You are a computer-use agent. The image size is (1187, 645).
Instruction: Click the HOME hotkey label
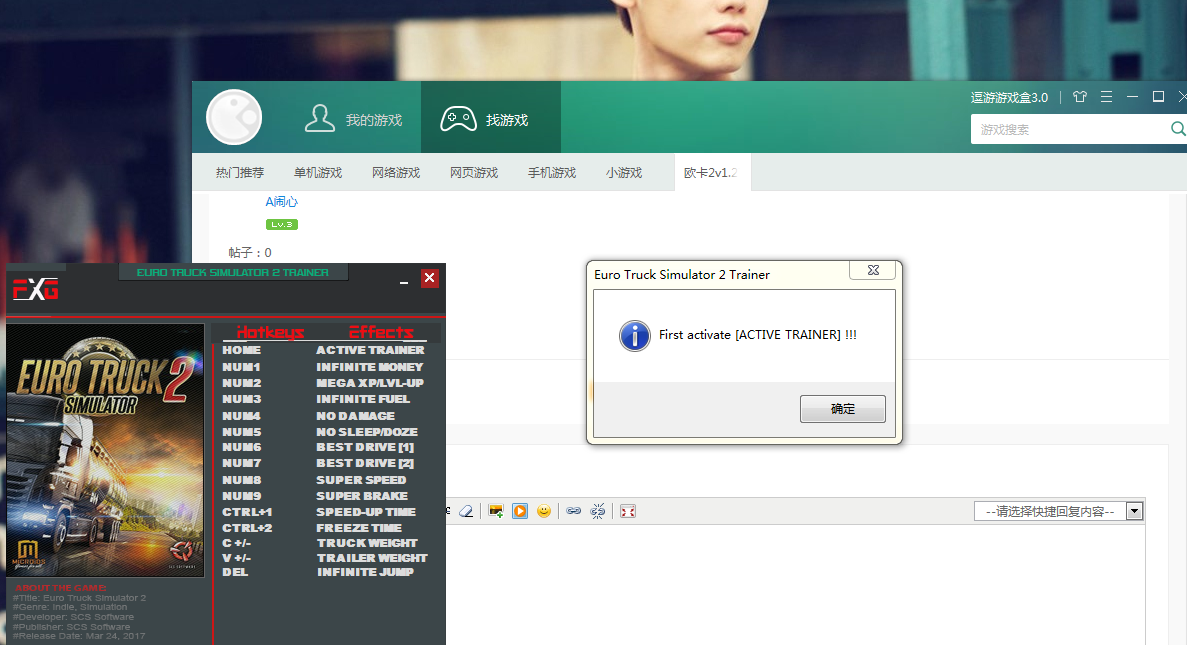coord(241,350)
